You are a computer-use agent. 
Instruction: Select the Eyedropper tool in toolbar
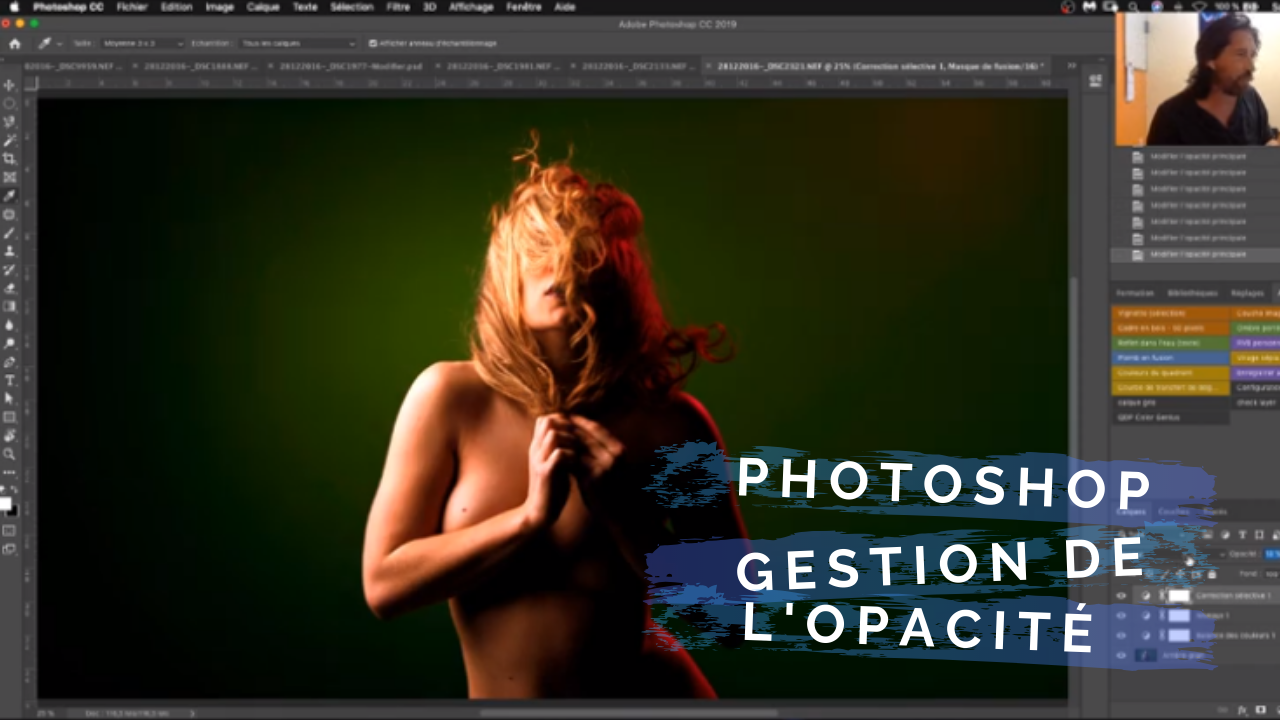click(10, 196)
